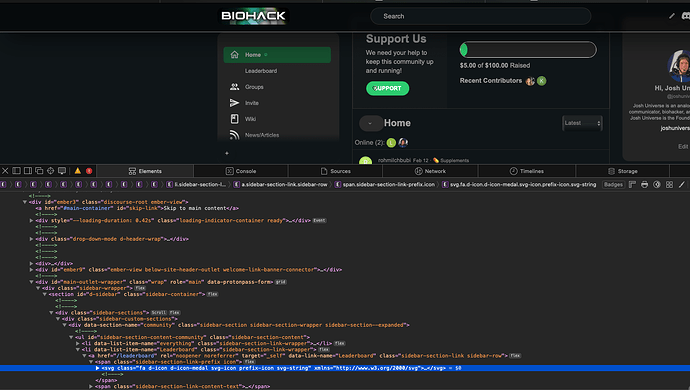Toggle the Badges button in the inspector

pyautogui.click(x=613, y=184)
